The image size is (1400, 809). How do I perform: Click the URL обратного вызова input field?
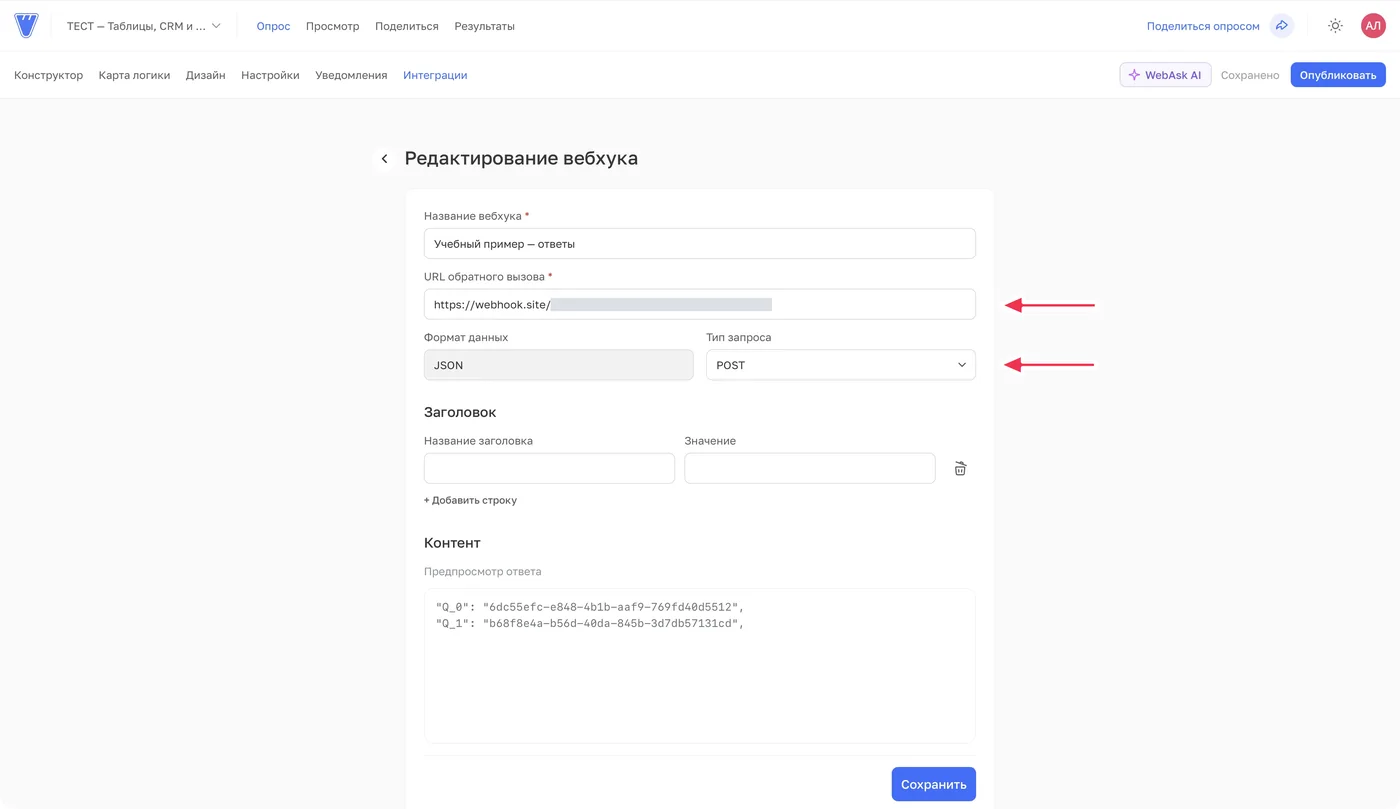pyautogui.click(x=699, y=304)
